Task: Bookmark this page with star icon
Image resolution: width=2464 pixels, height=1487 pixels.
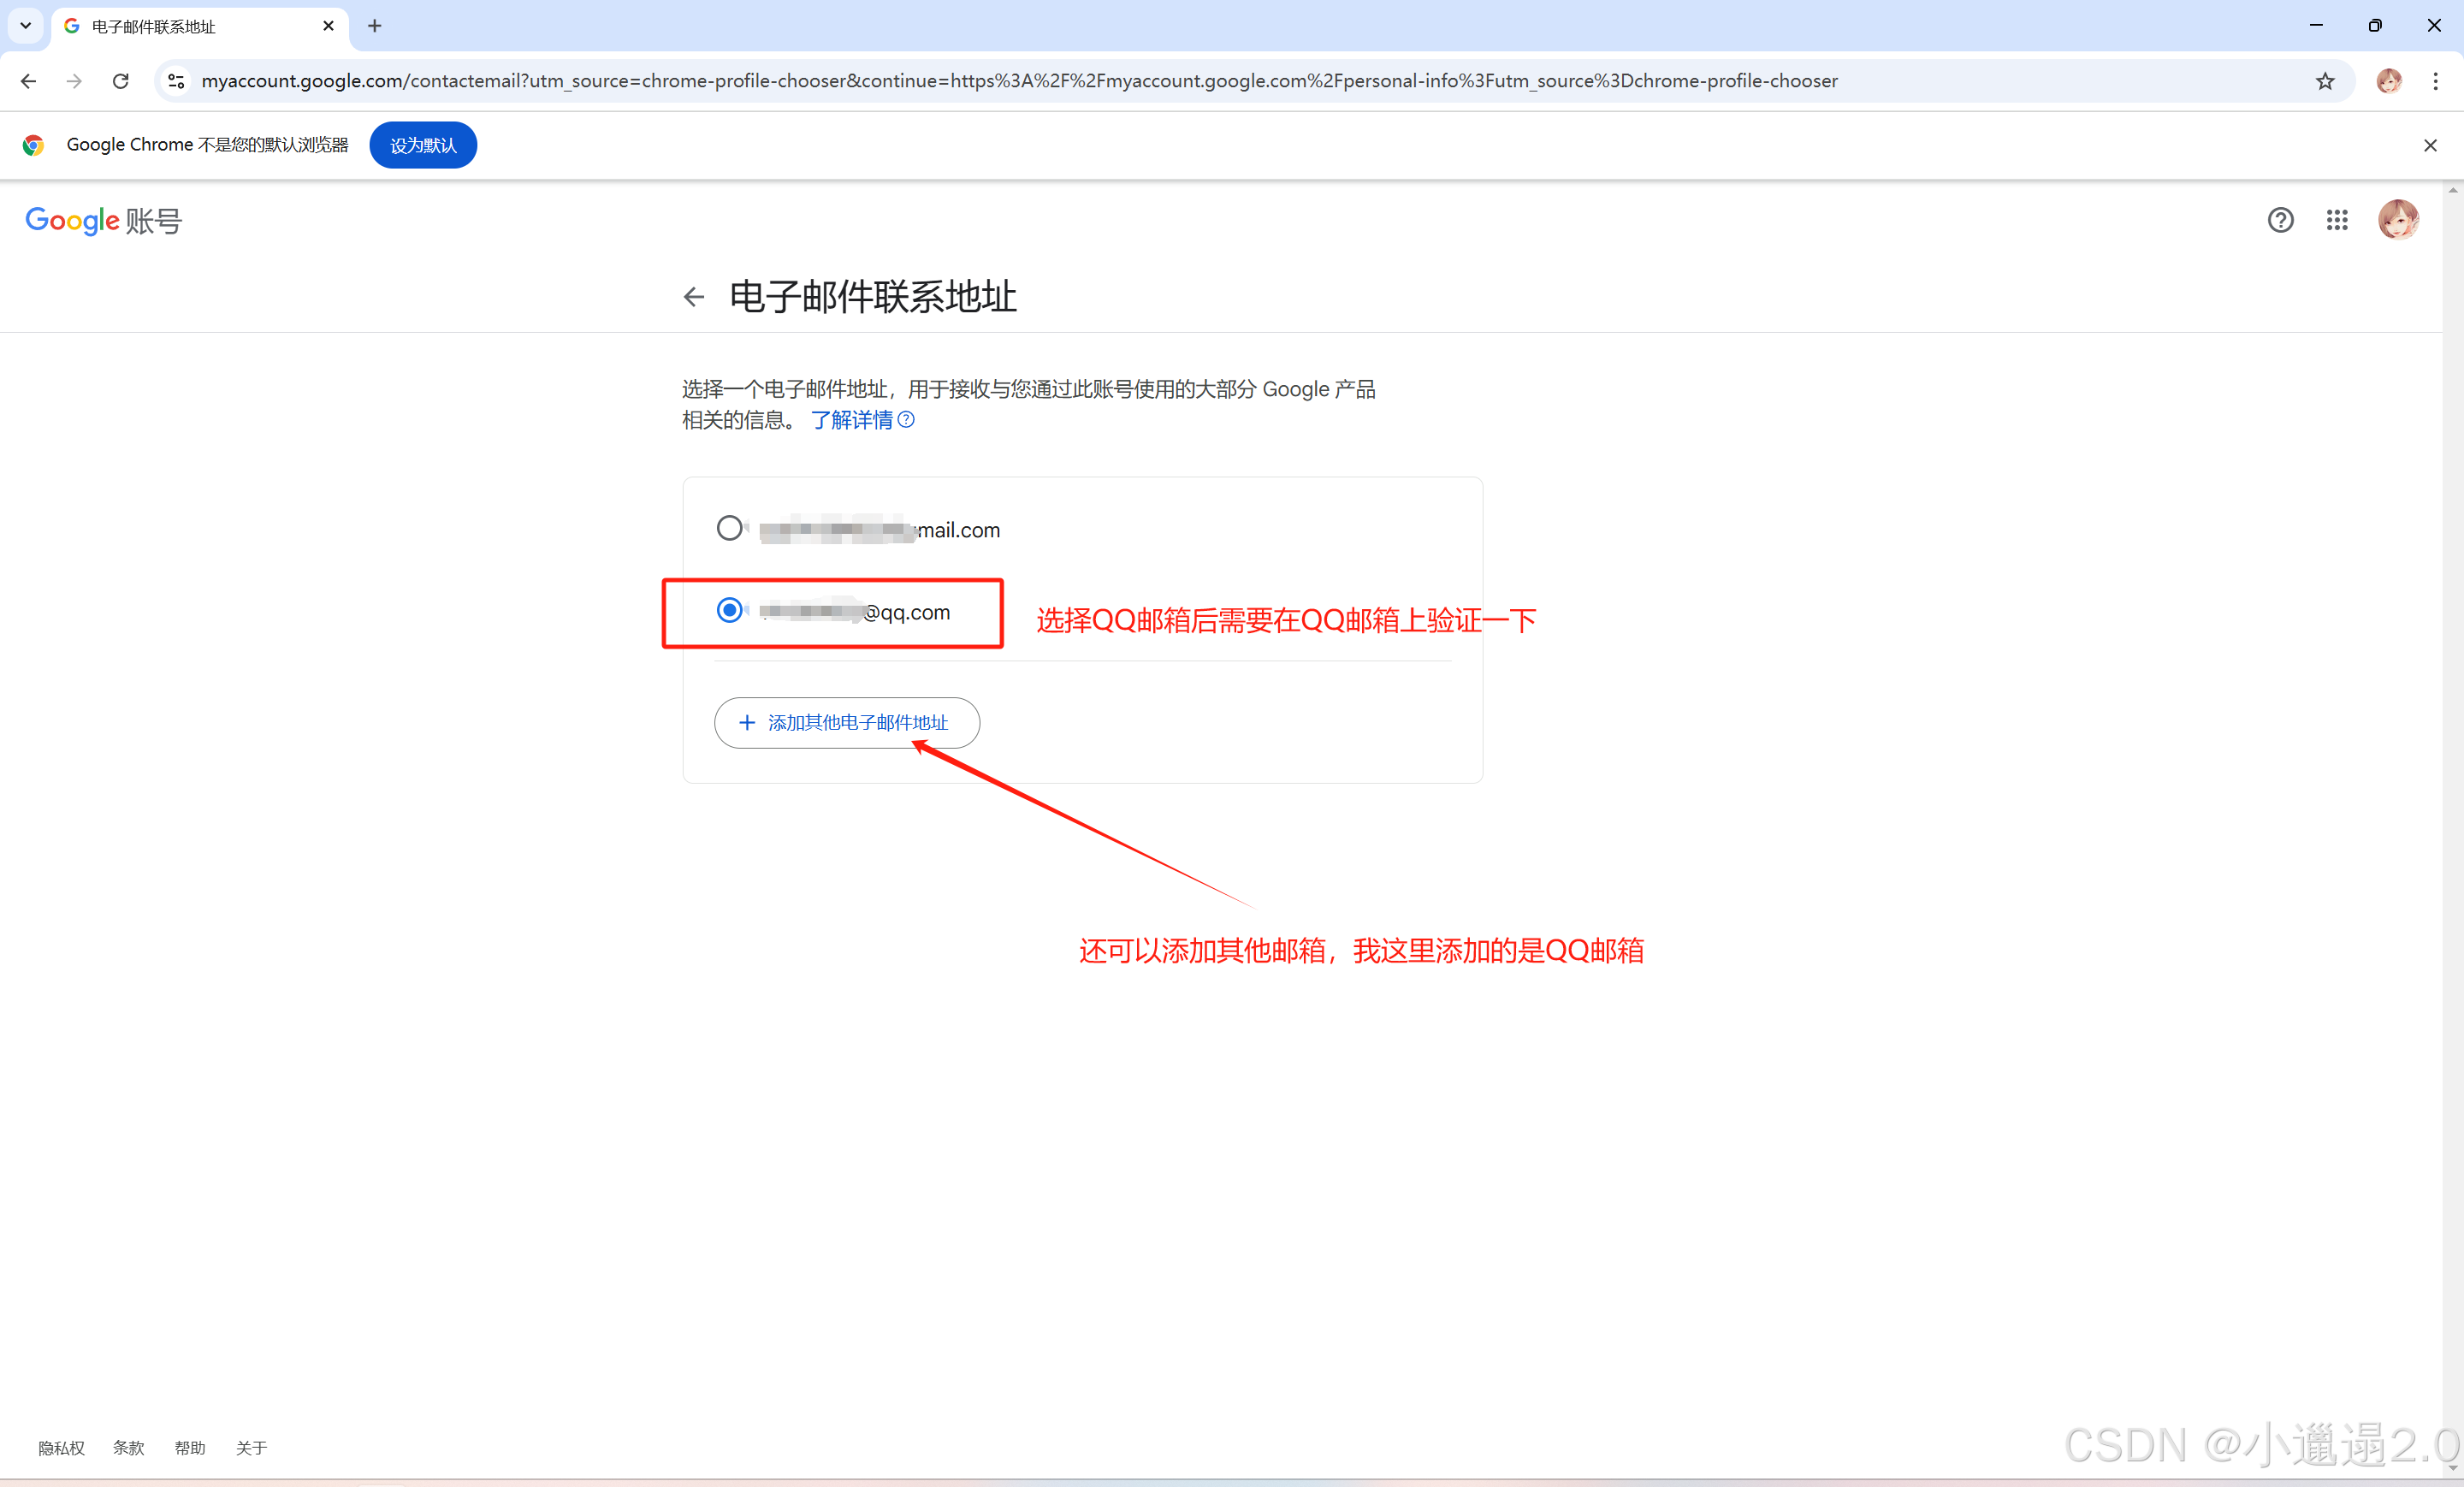Action: (2325, 81)
